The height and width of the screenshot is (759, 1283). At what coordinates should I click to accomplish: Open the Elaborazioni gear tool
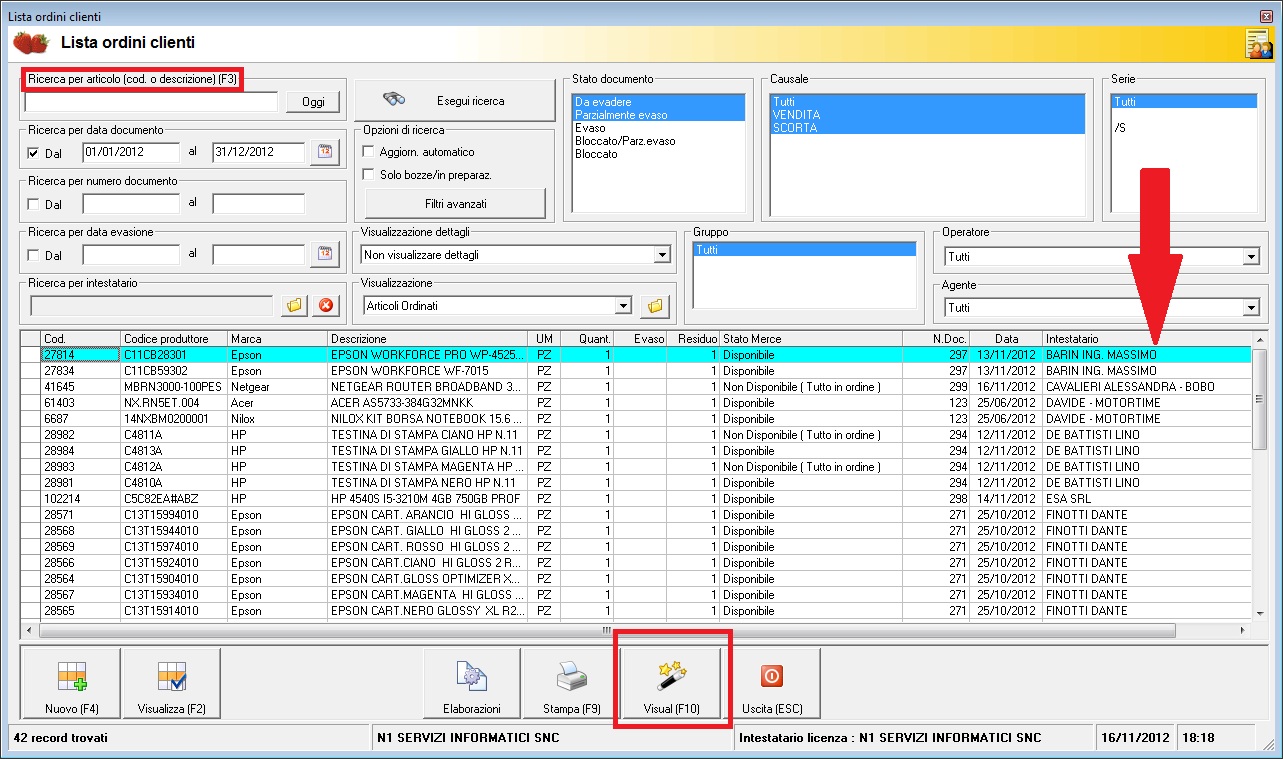[x=472, y=684]
